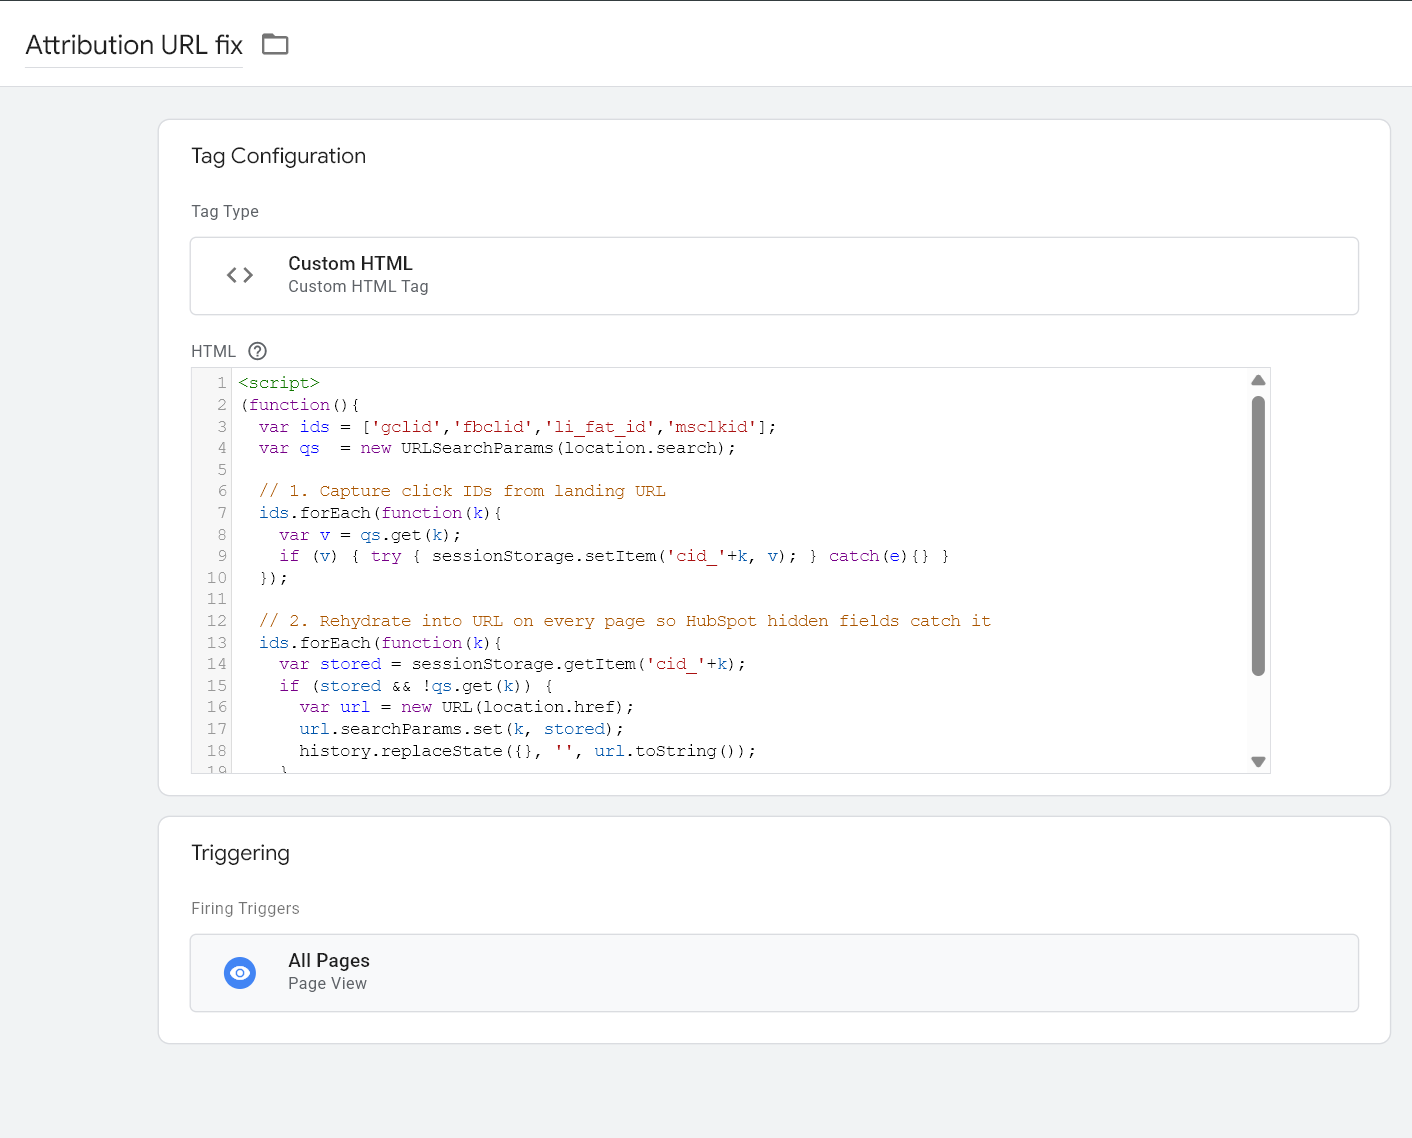Click the line with new URLSearchParams
The height and width of the screenshot is (1138, 1412).
click(497, 448)
